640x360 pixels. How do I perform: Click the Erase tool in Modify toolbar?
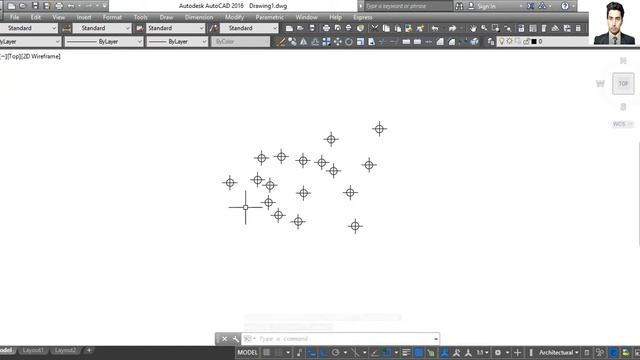click(281, 42)
